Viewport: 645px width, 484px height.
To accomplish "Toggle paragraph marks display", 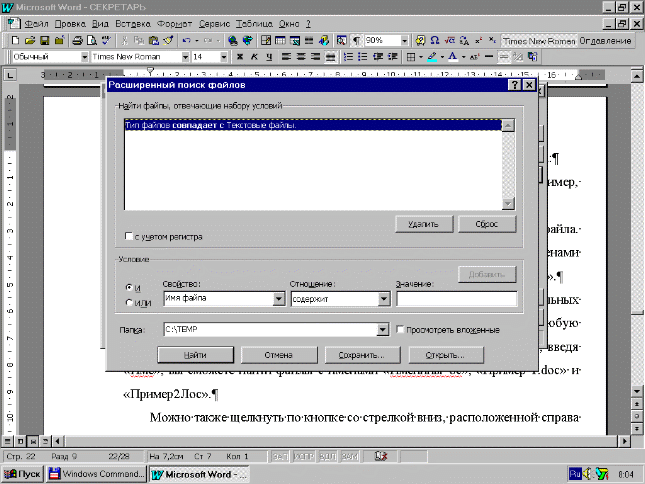I will tap(356, 40).
